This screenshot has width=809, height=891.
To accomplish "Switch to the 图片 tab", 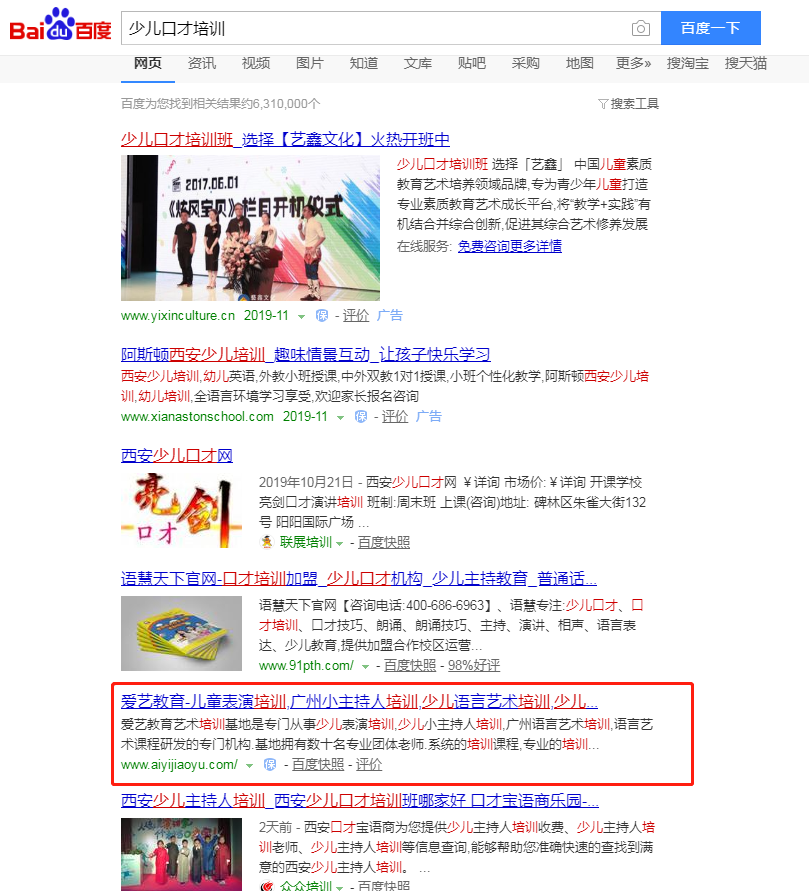I will click(x=310, y=63).
